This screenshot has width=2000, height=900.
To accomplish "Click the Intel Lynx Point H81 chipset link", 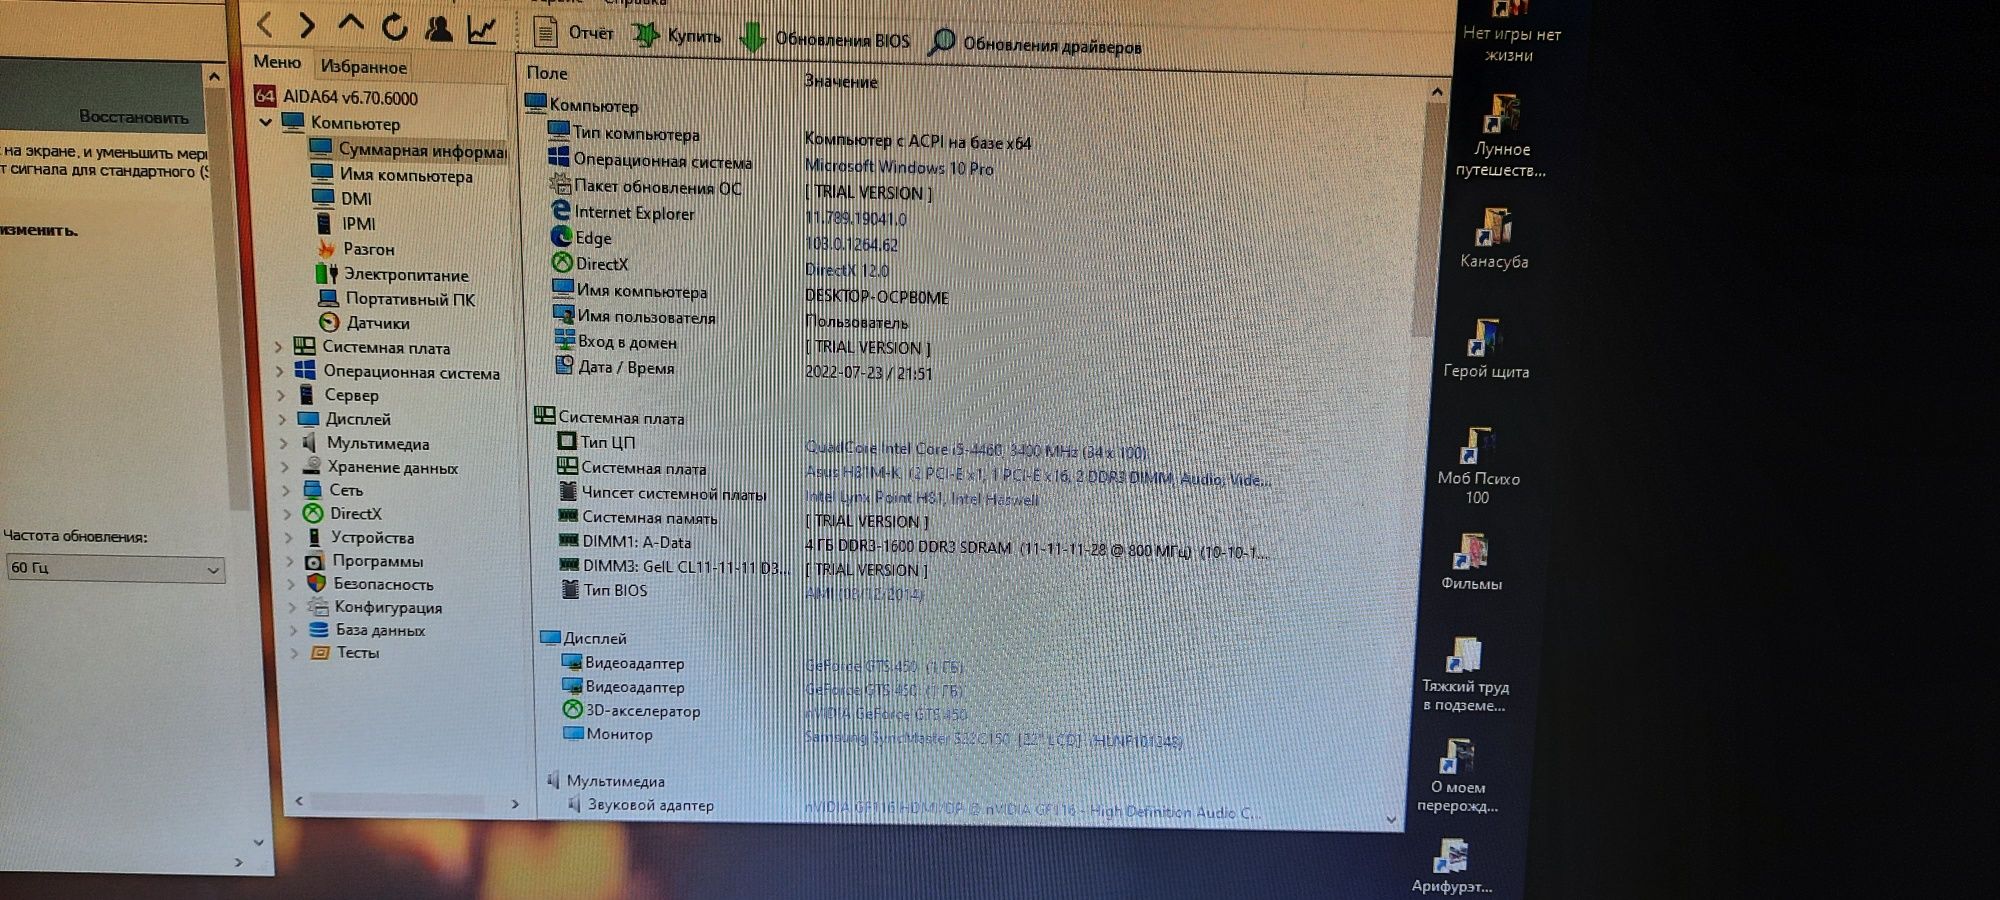I will click(x=922, y=498).
